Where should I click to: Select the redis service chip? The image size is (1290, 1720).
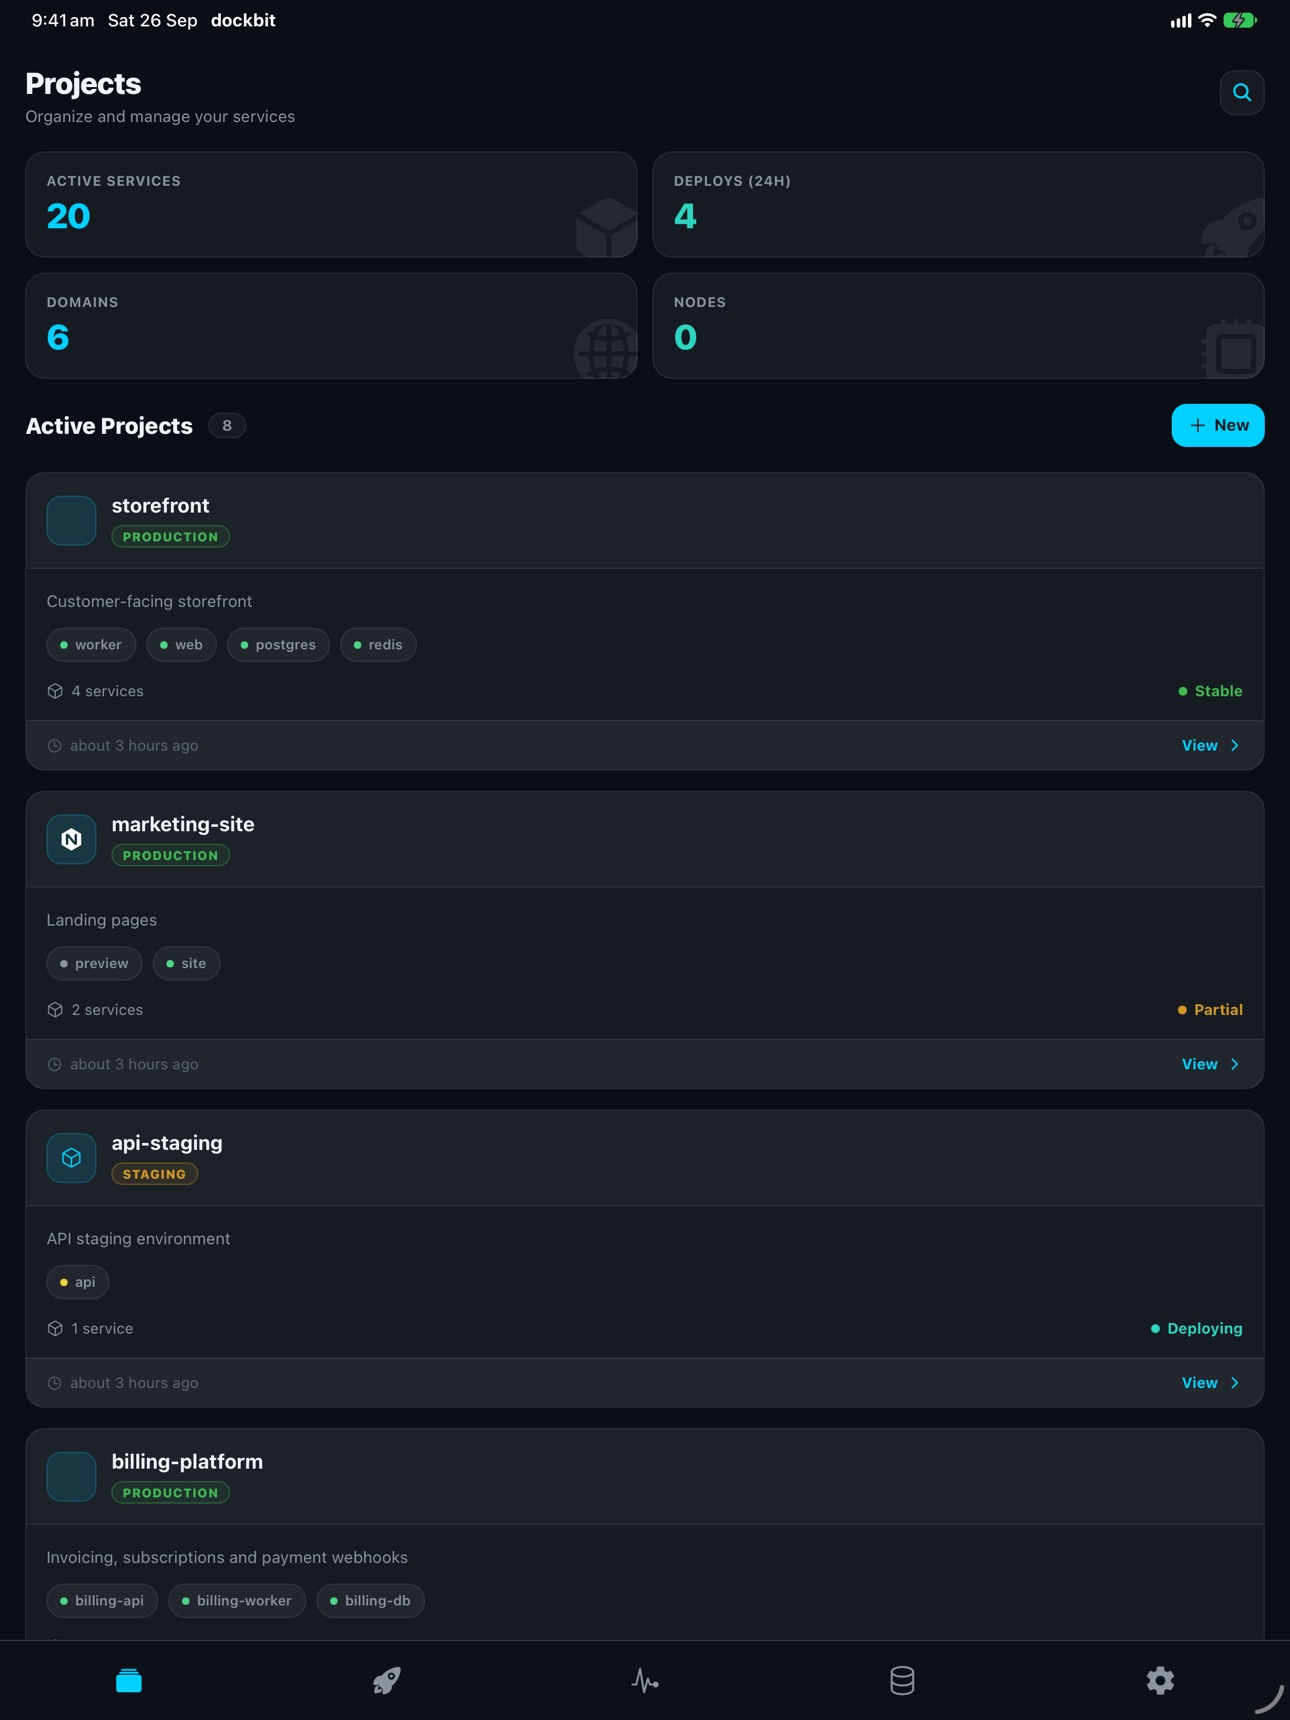(378, 645)
